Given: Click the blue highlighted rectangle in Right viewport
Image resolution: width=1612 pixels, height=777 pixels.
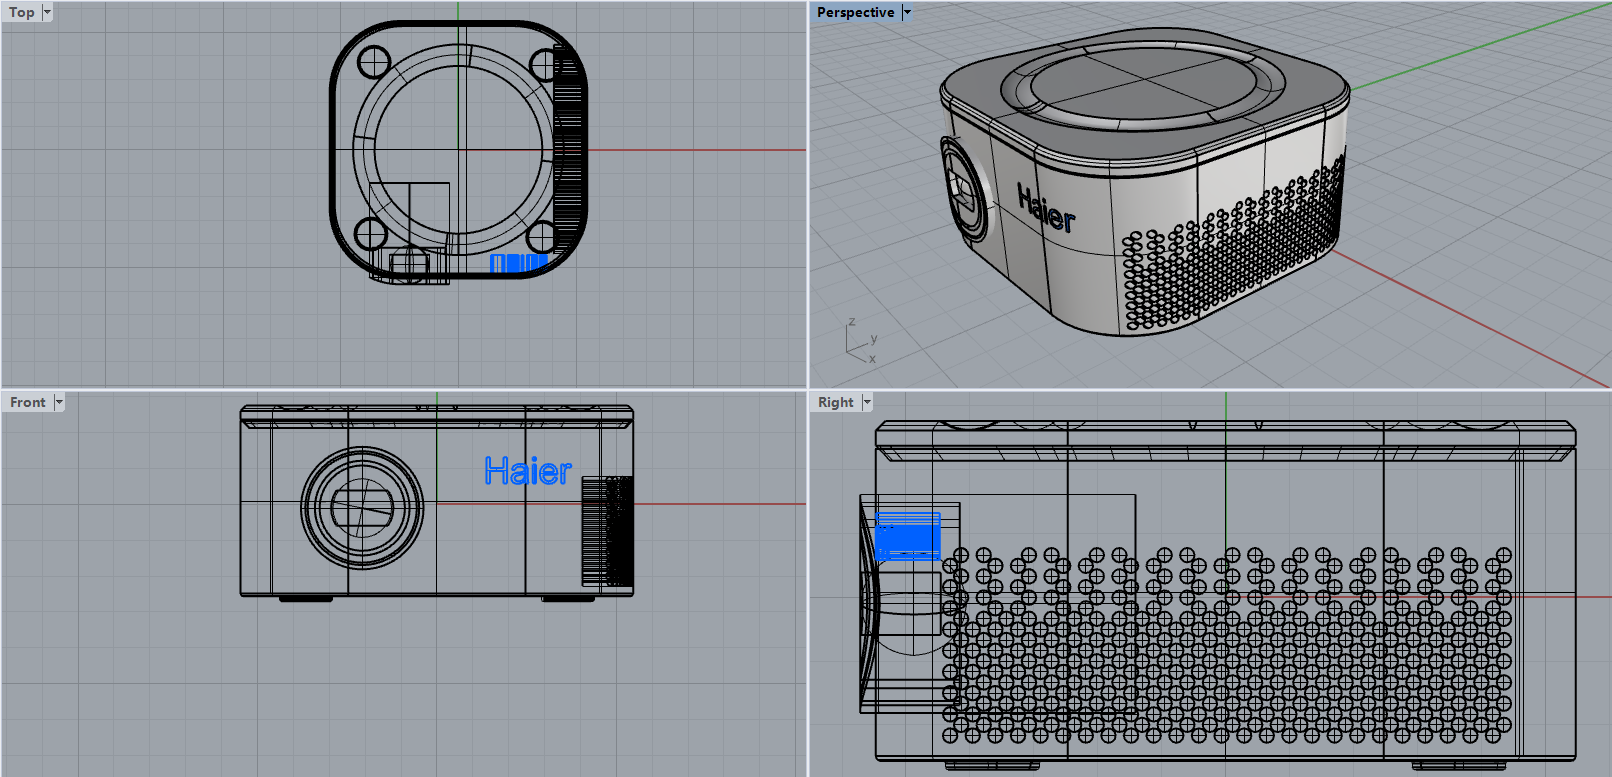Looking at the screenshot, I should (x=908, y=536).
